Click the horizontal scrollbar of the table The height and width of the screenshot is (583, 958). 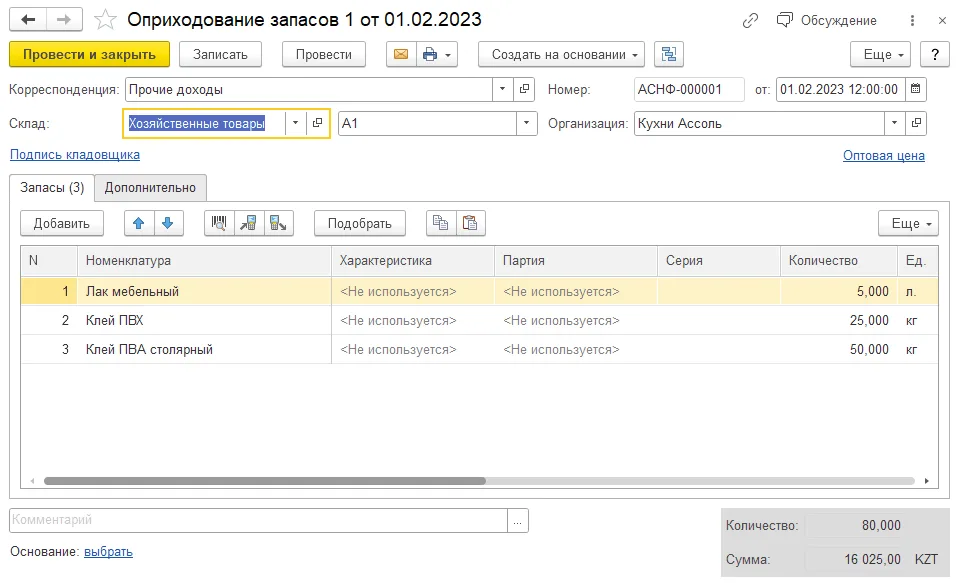(265, 481)
